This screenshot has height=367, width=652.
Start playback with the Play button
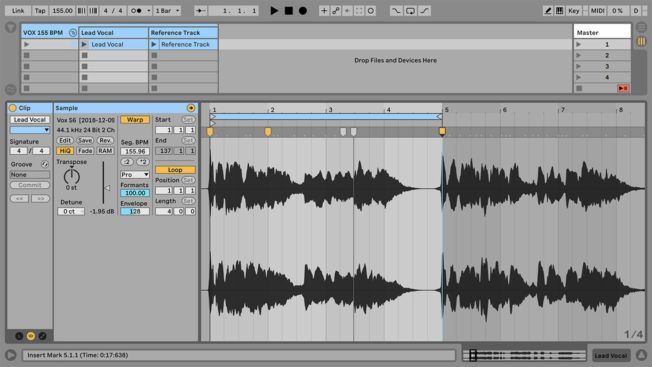point(274,11)
